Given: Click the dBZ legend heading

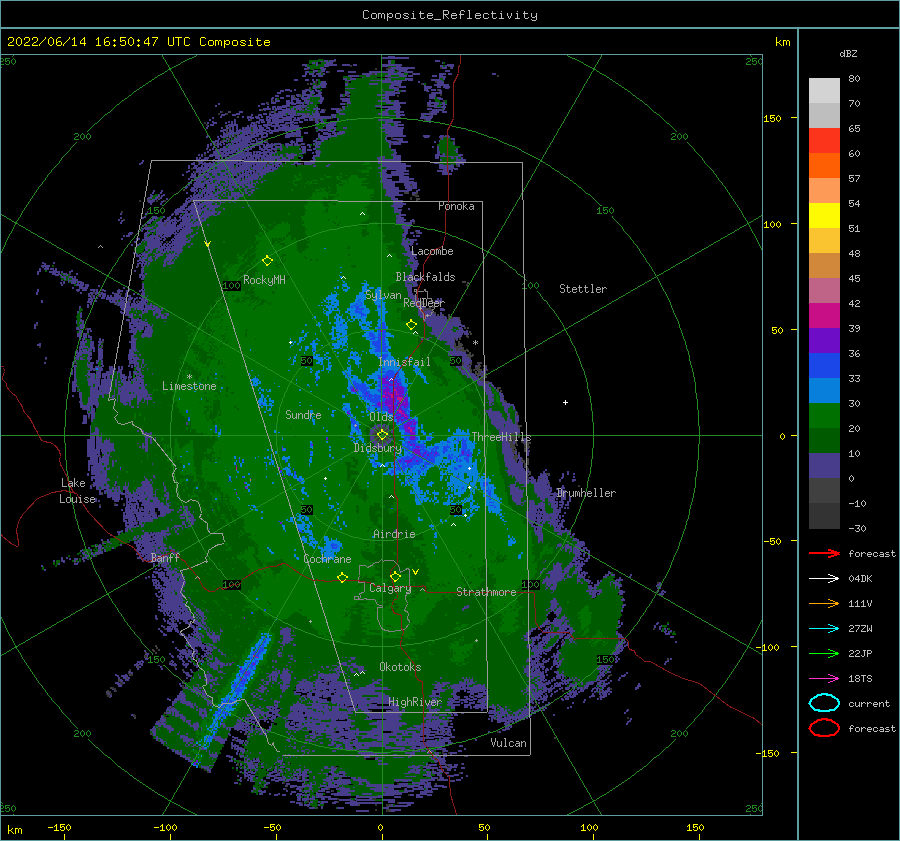Looking at the screenshot, I should (848, 53).
